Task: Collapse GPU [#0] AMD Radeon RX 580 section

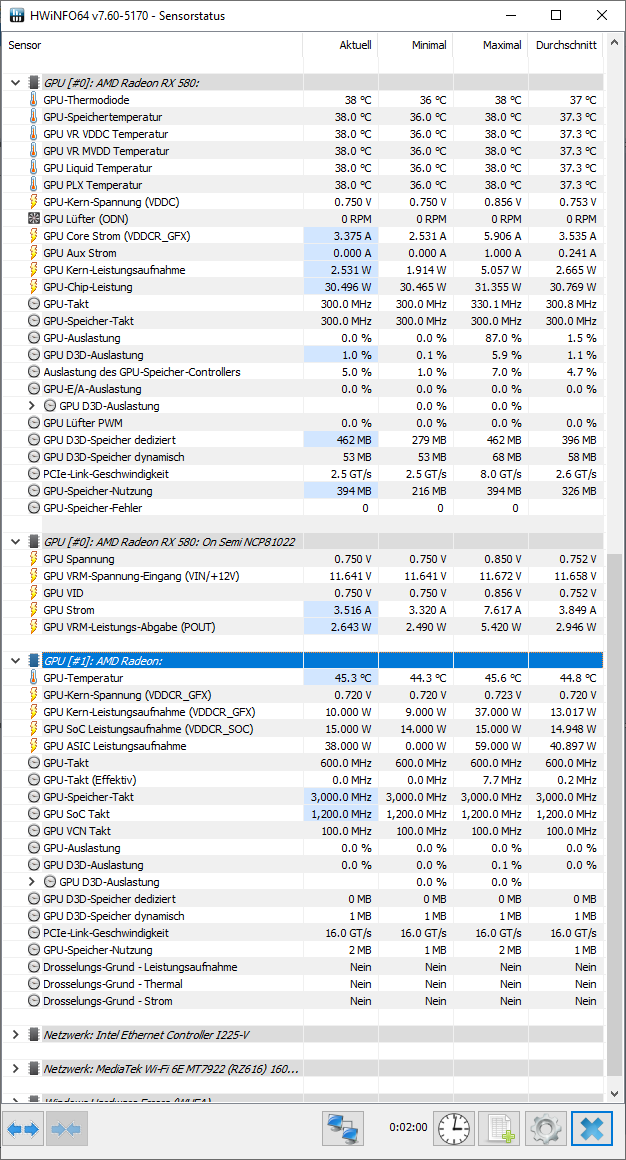Action: 16,83
